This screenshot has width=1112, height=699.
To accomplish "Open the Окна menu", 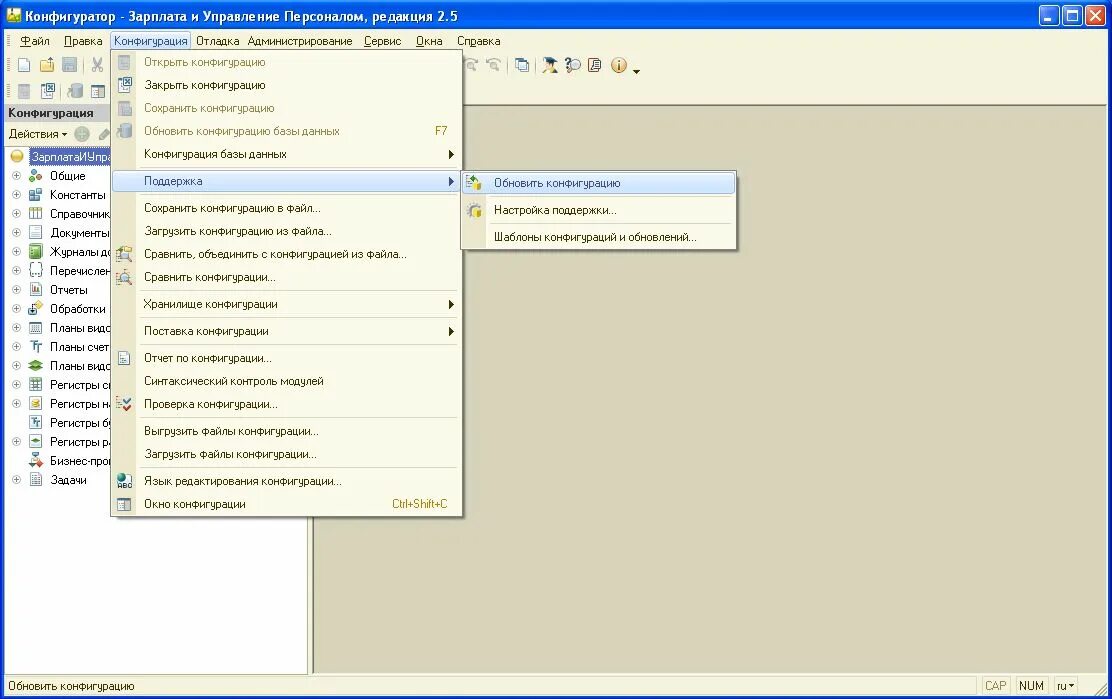I will pyautogui.click(x=429, y=41).
